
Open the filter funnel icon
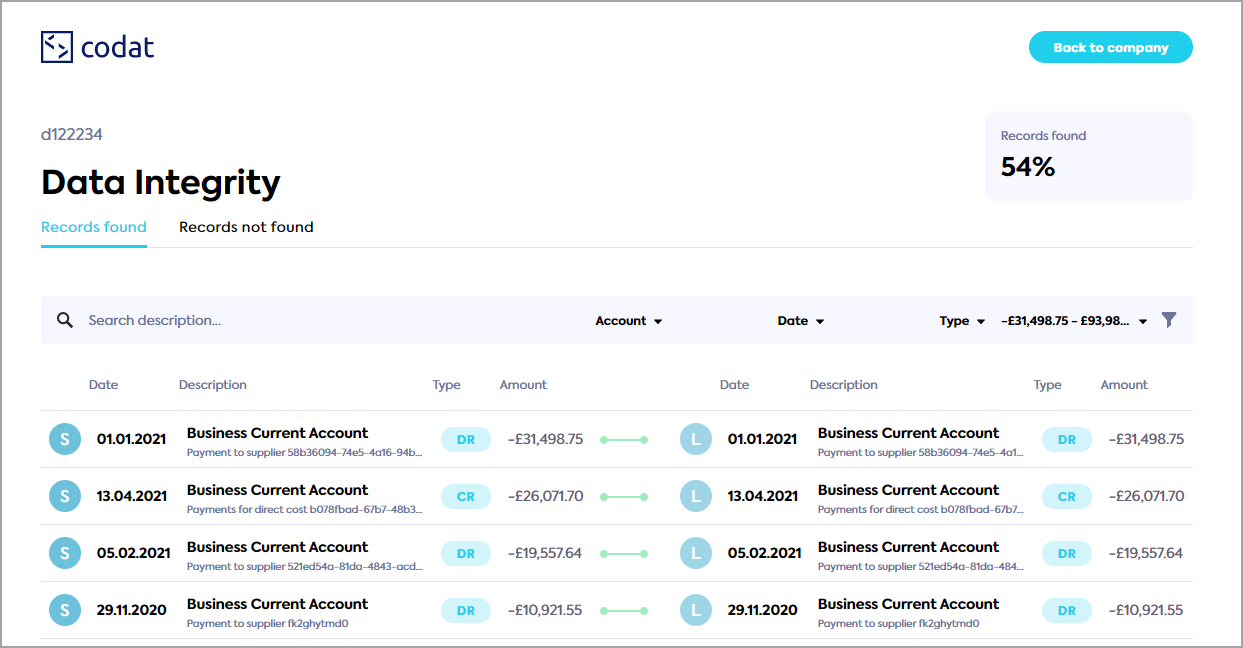(x=1169, y=320)
